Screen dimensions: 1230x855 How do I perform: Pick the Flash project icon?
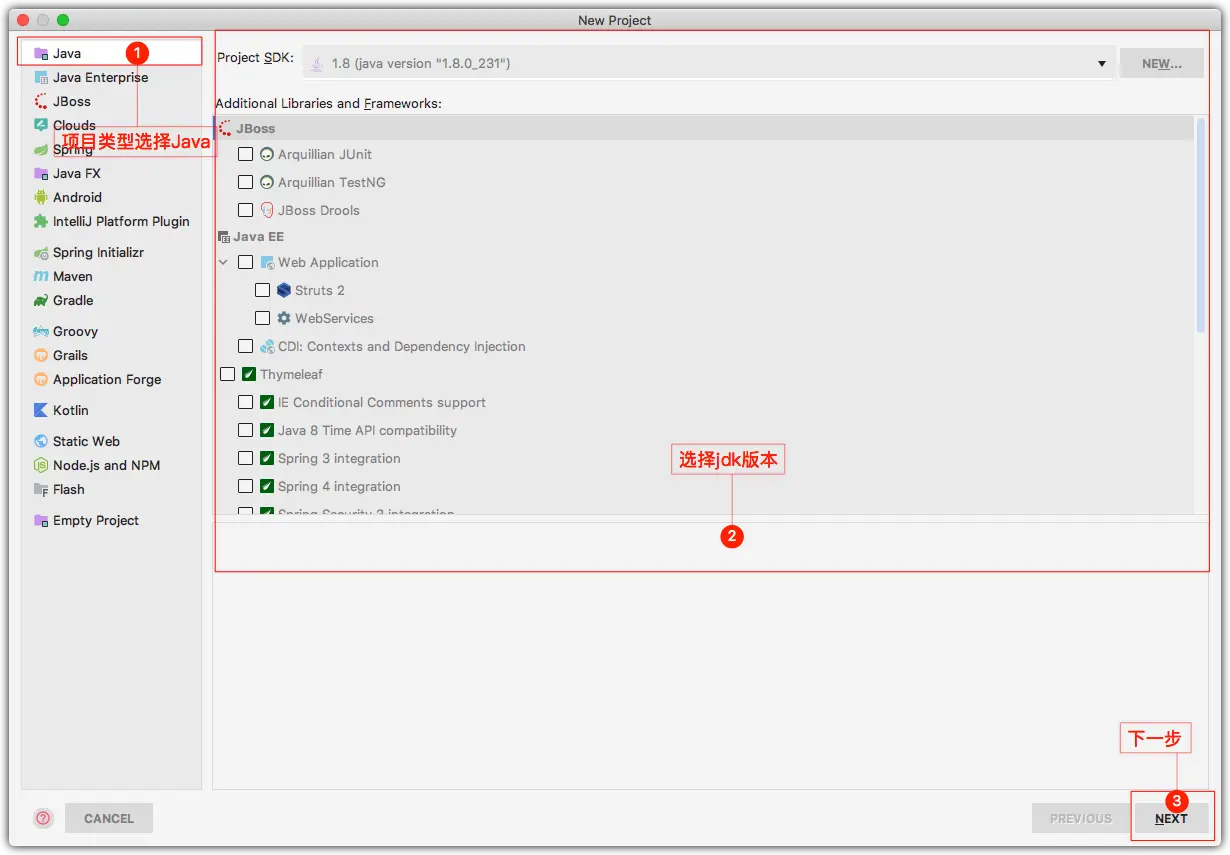(x=41, y=489)
